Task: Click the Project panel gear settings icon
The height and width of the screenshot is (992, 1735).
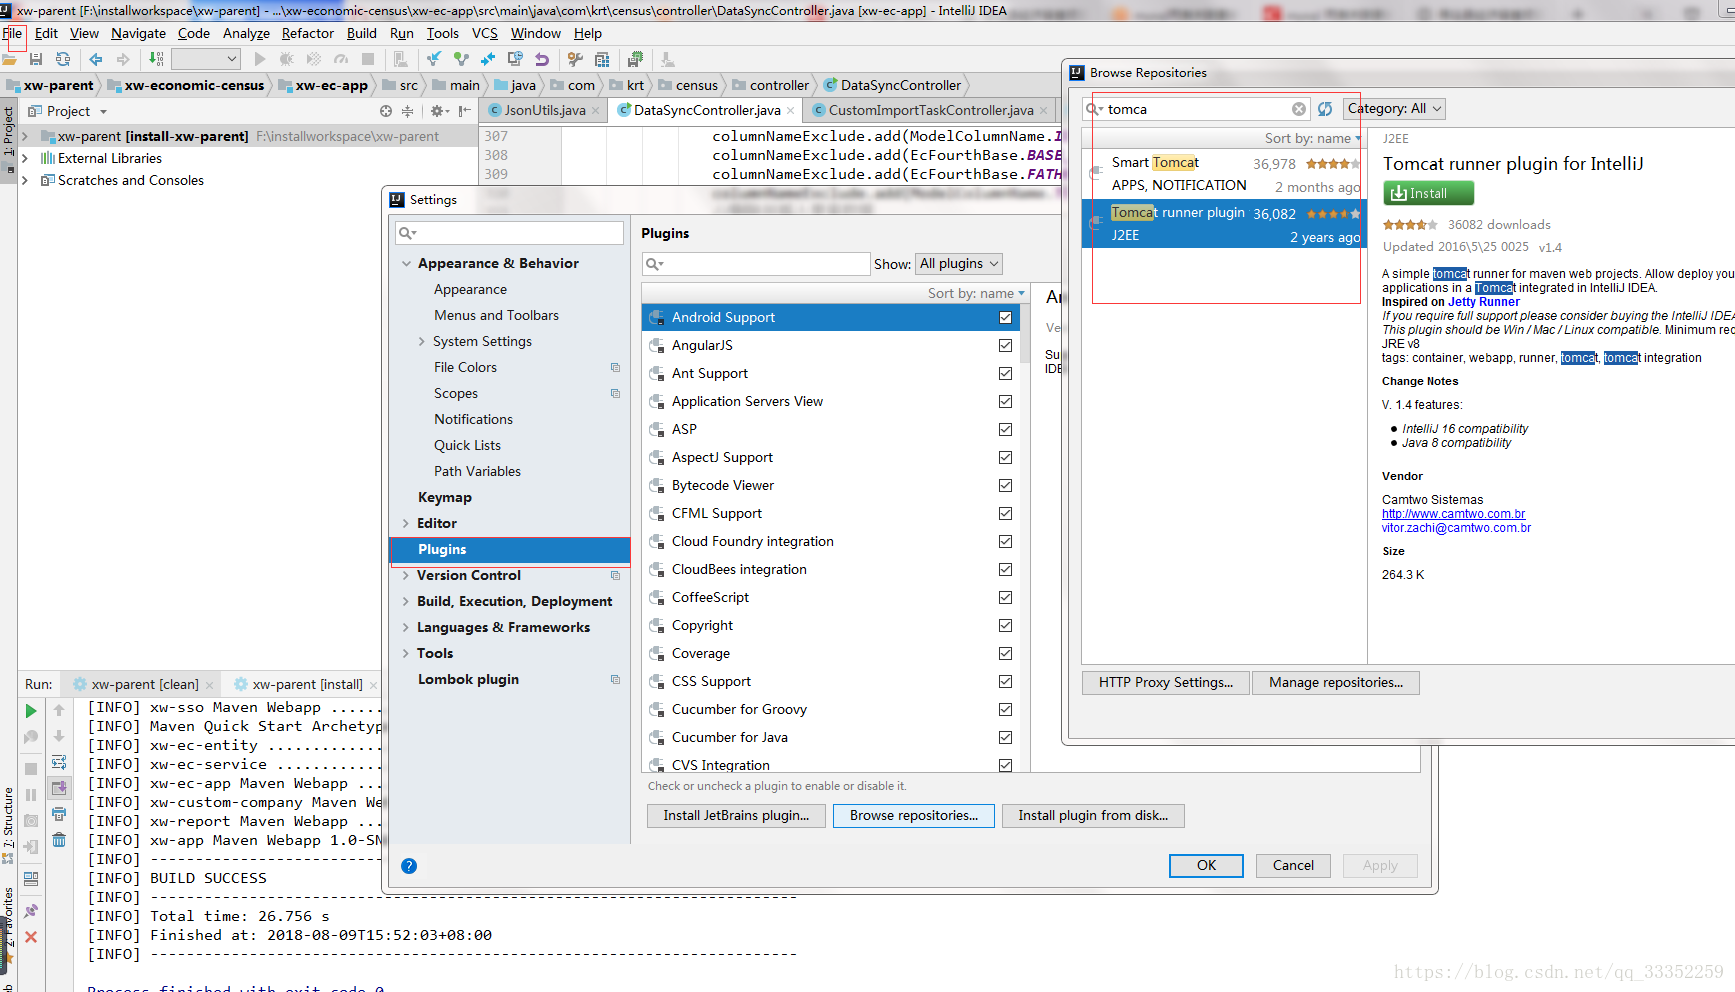Action: pos(438,111)
